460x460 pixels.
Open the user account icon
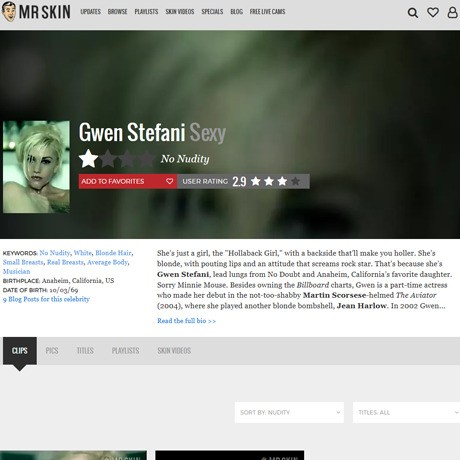452,12
